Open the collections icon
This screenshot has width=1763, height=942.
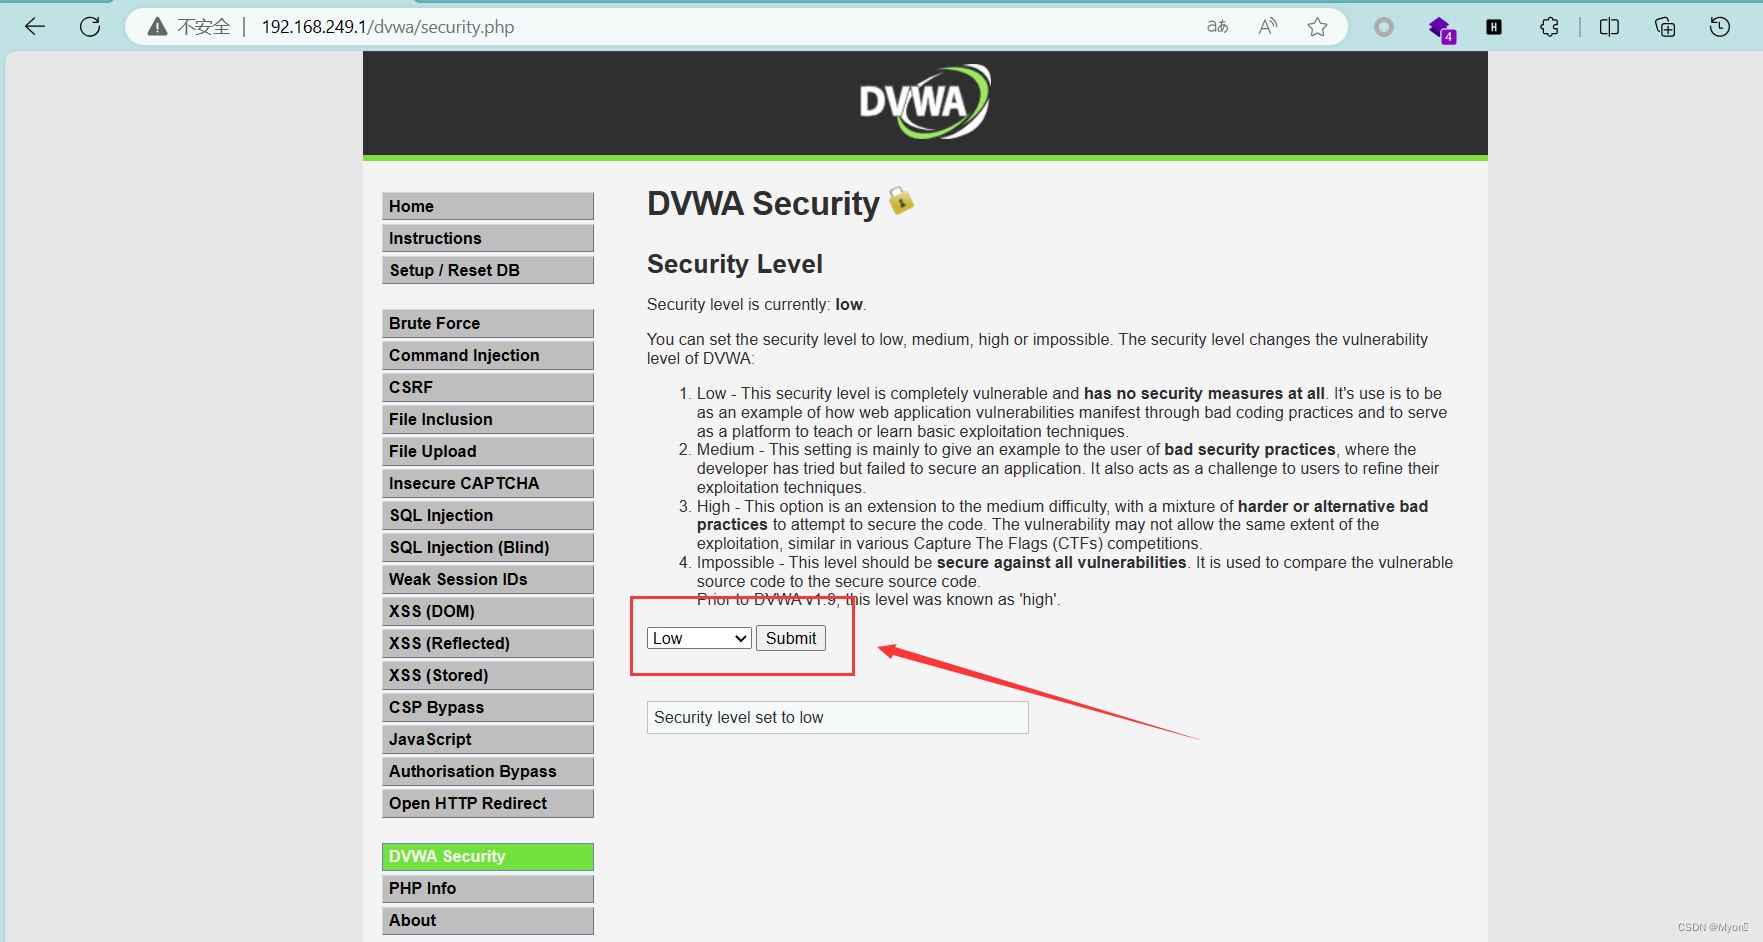pos(1665,27)
